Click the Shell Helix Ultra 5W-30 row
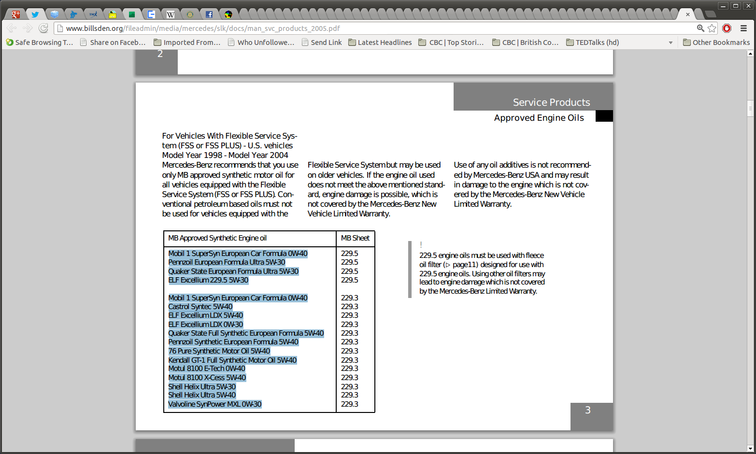Viewport: 756px width, 454px height. [x=202, y=387]
